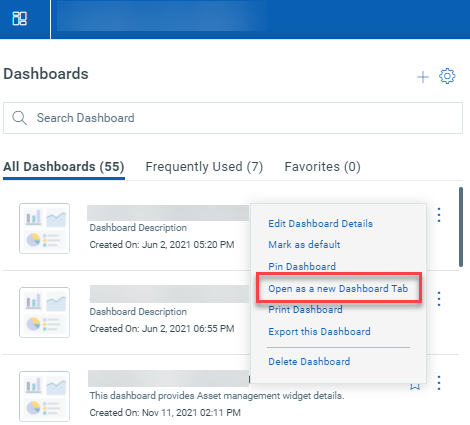Bookmark the Asset management dashboard

click(415, 386)
